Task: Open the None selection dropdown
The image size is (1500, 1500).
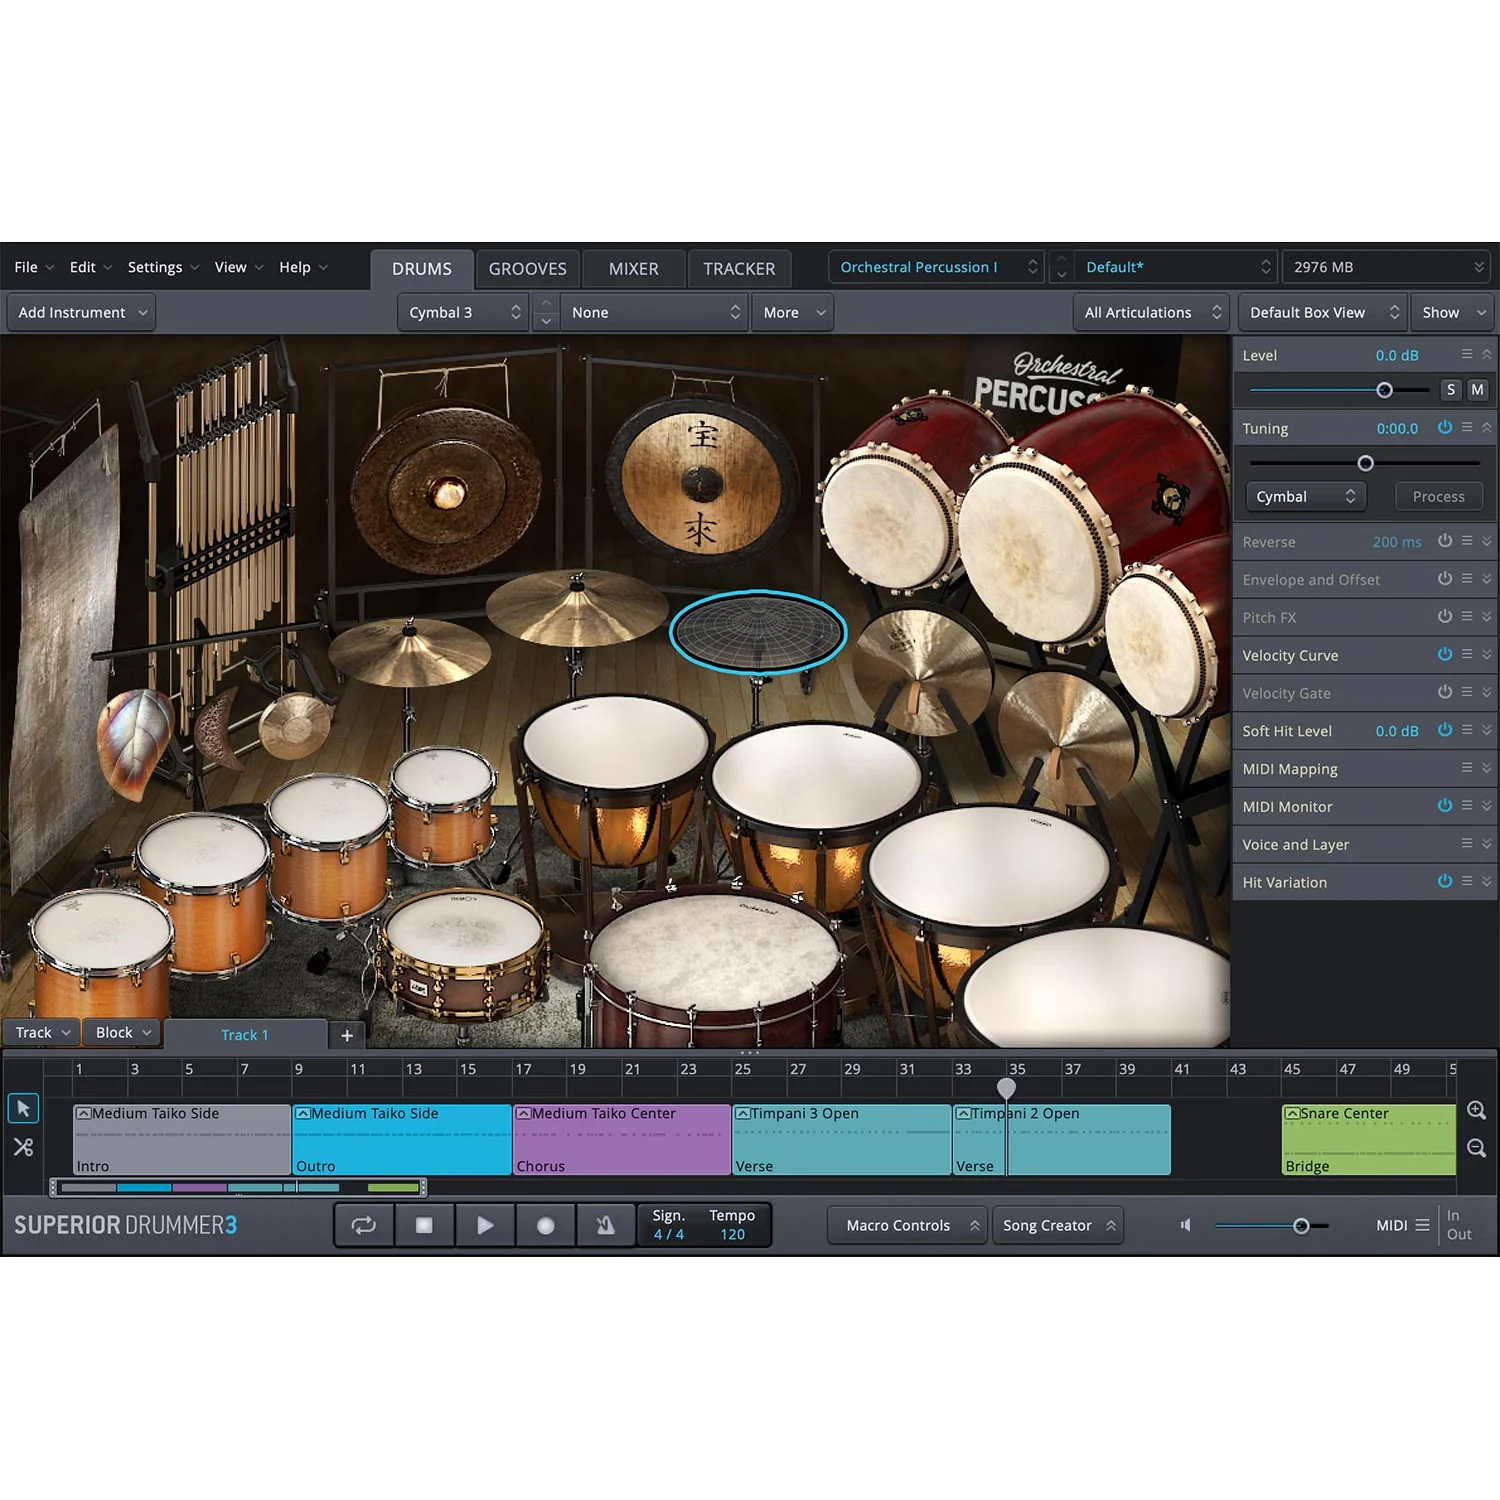Action: pyautogui.click(x=654, y=312)
